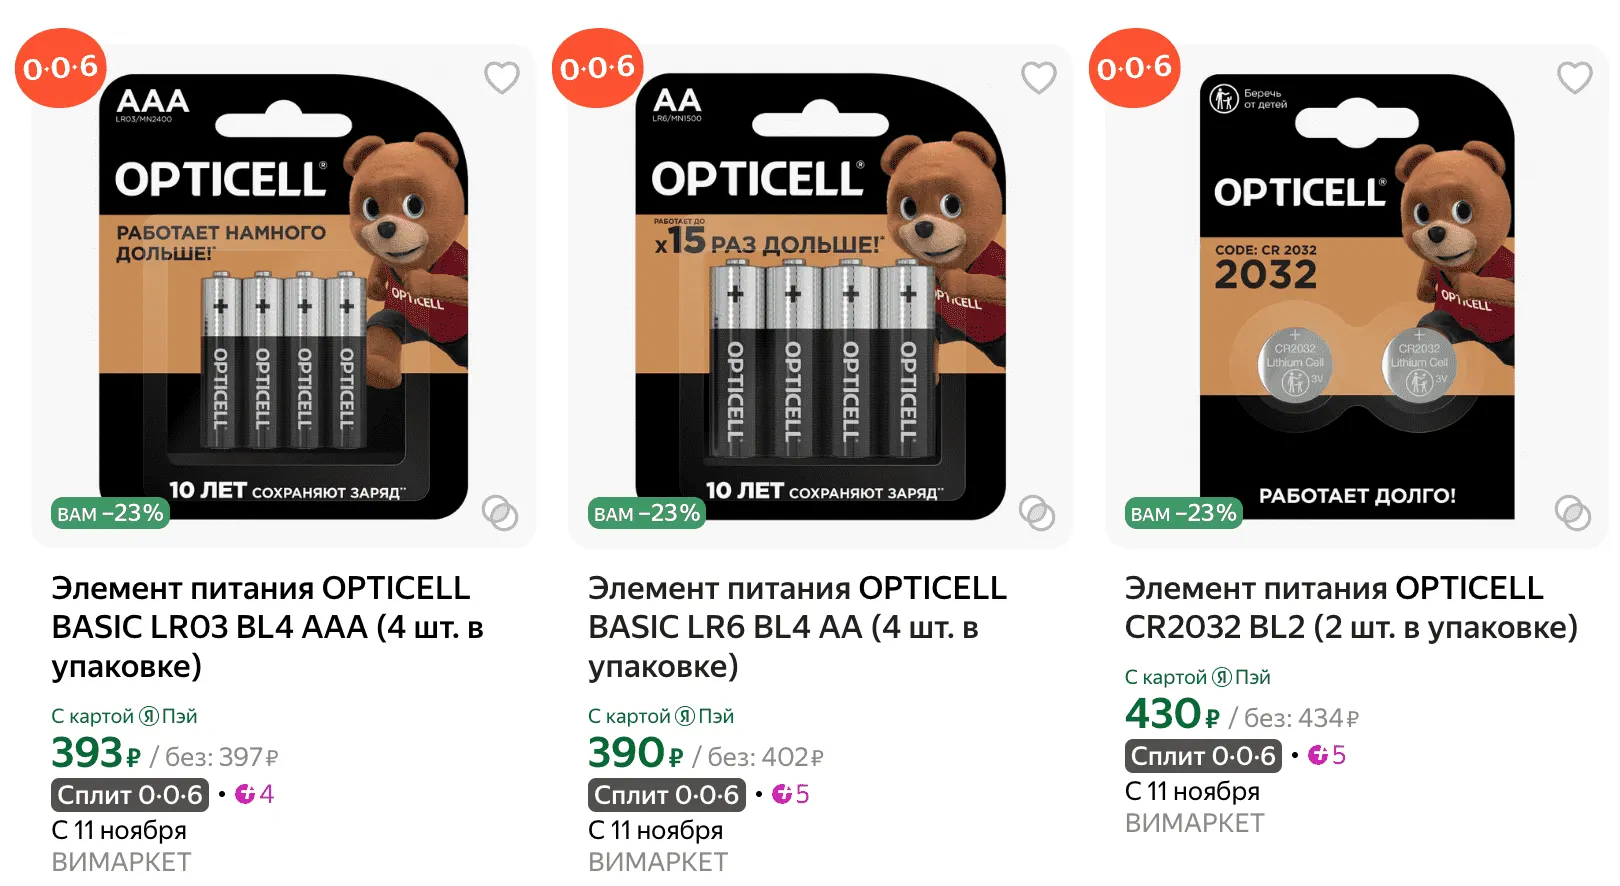Add AAA batteries to favorites with heart

click(501, 77)
